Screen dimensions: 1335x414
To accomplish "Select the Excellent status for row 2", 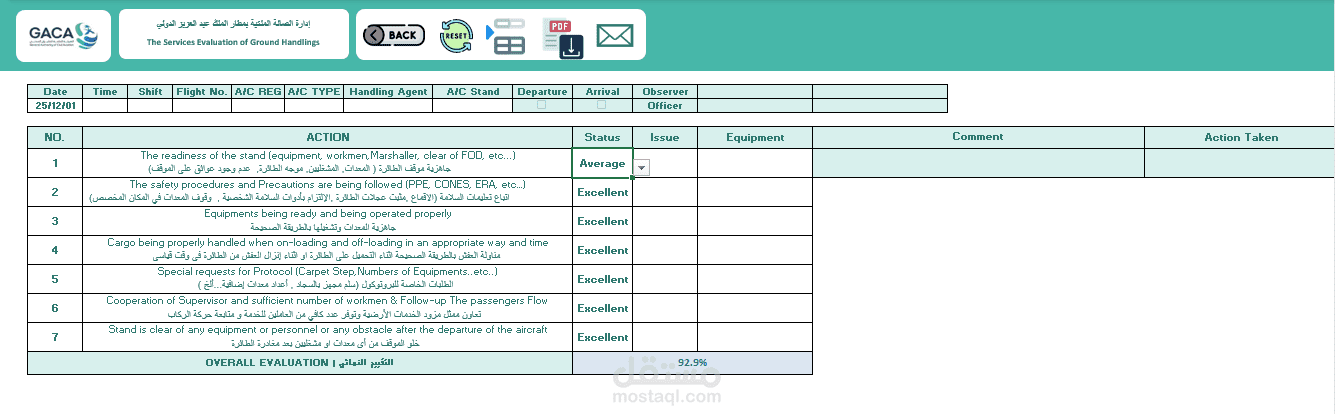I will (x=602, y=192).
